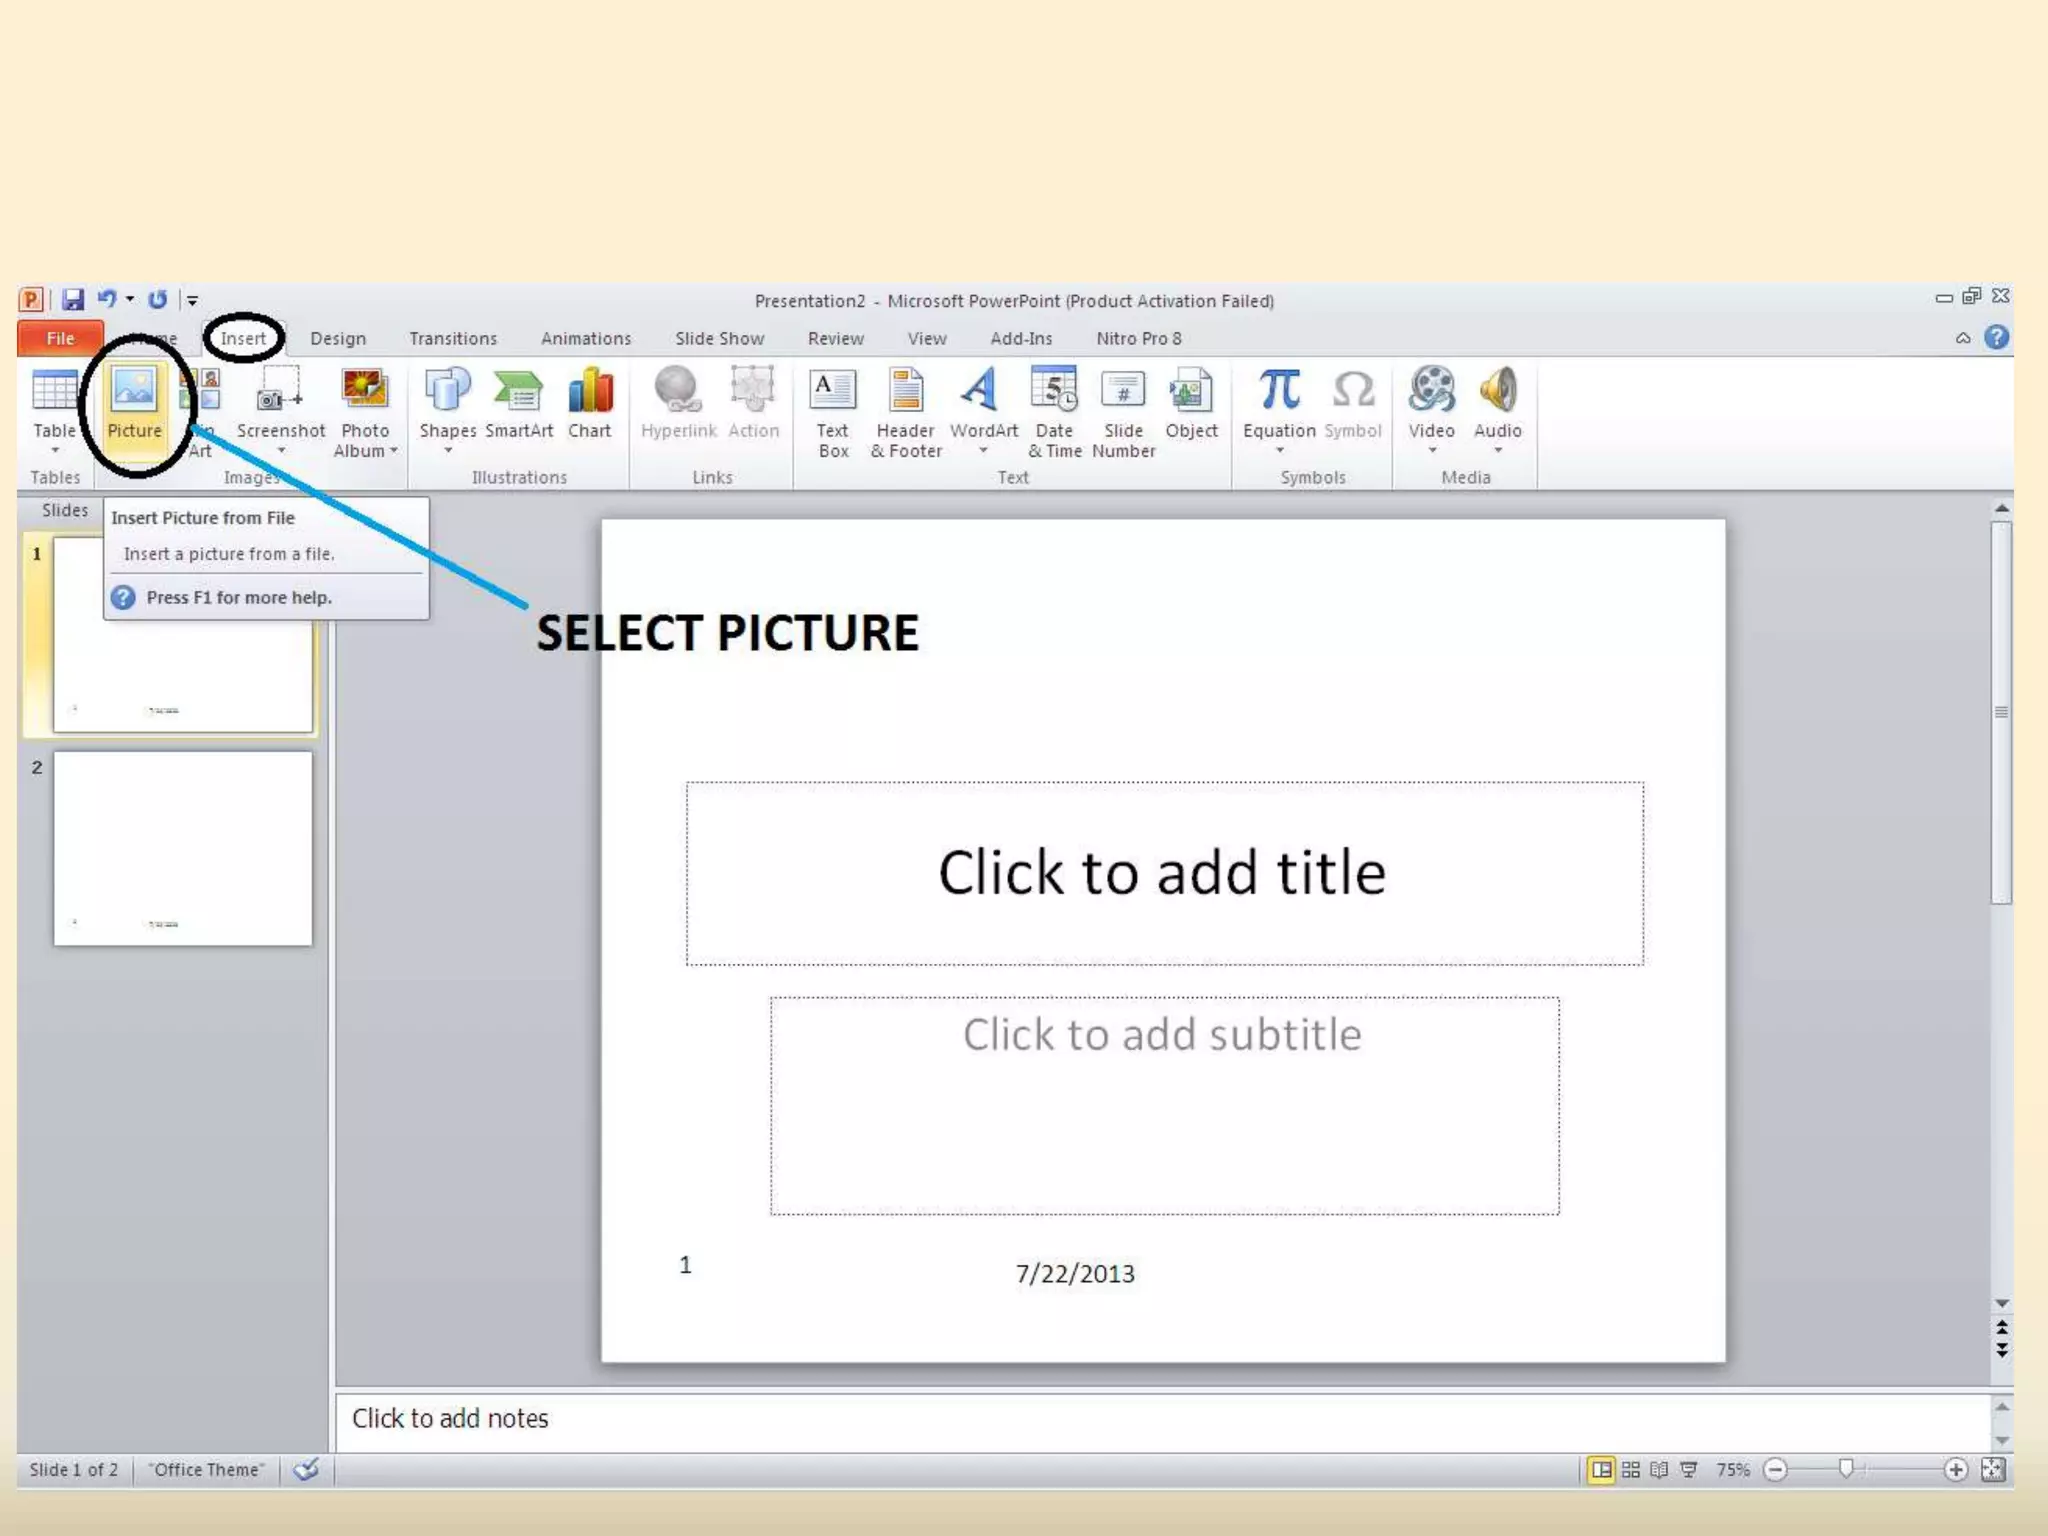2048x1536 pixels.
Task: Insert a Chart from the ribbon
Action: pos(589,403)
